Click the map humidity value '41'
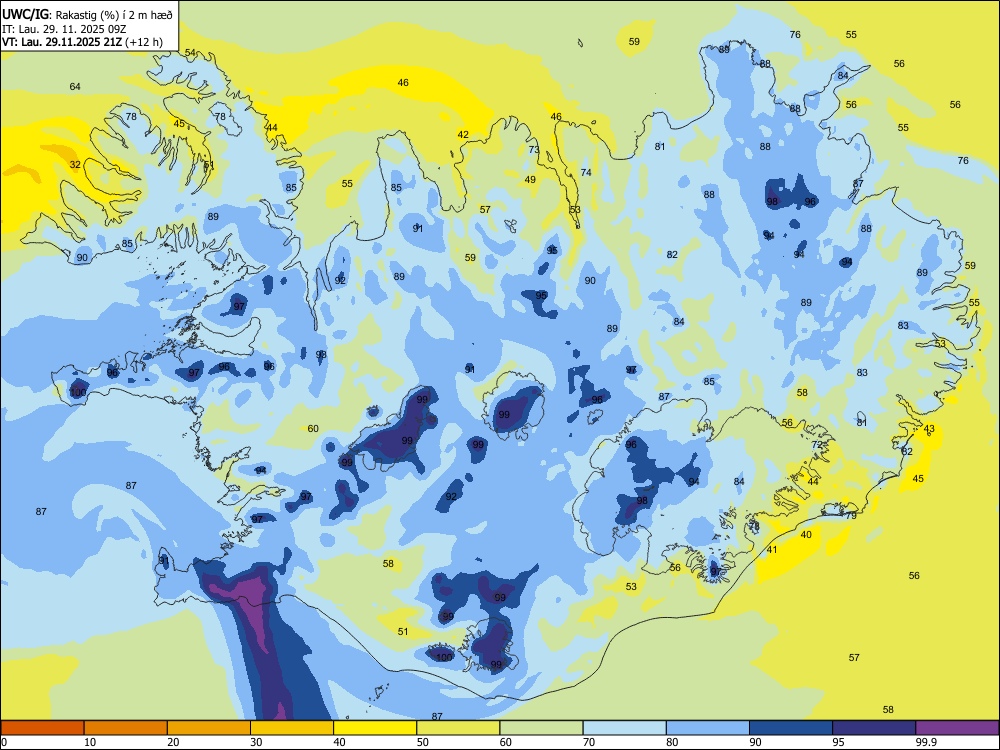This screenshot has width=1000, height=750. tap(772, 550)
